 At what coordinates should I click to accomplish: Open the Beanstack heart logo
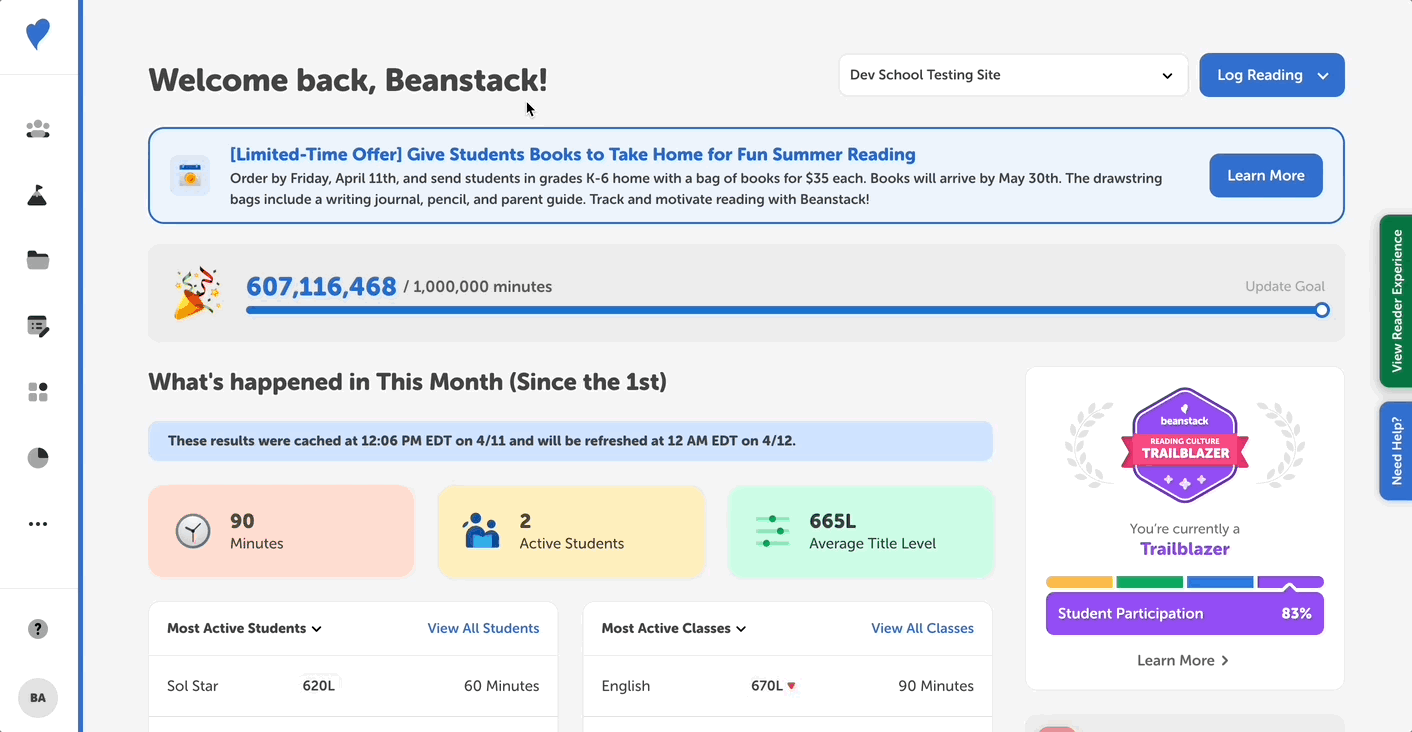click(x=37, y=32)
